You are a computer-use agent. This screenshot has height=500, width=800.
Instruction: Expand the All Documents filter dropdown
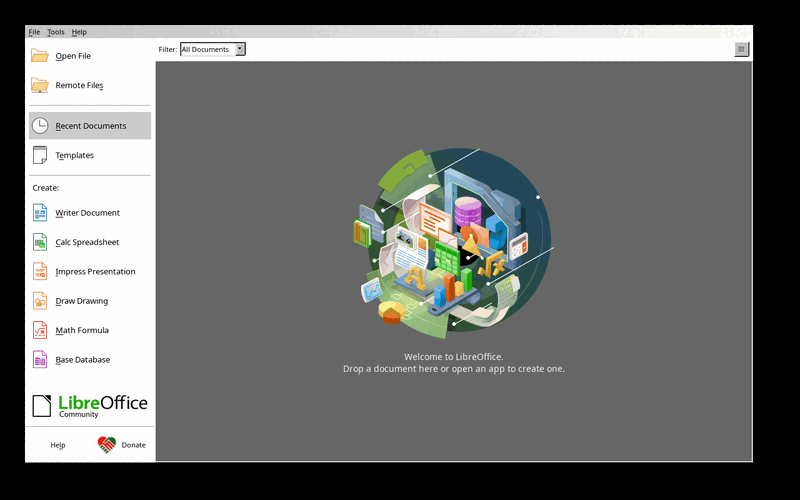click(x=213, y=49)
